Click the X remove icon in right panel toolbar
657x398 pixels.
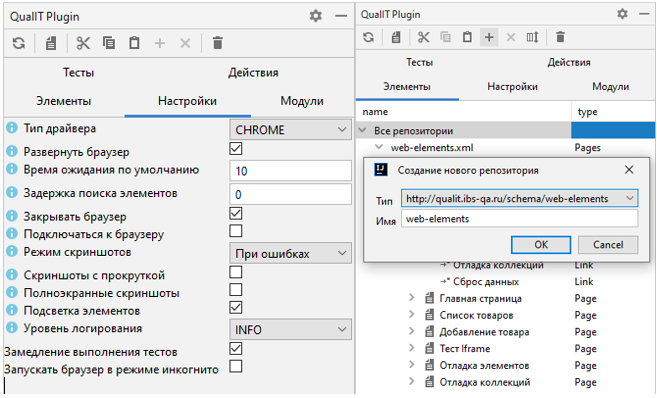[x=511, y=37]
